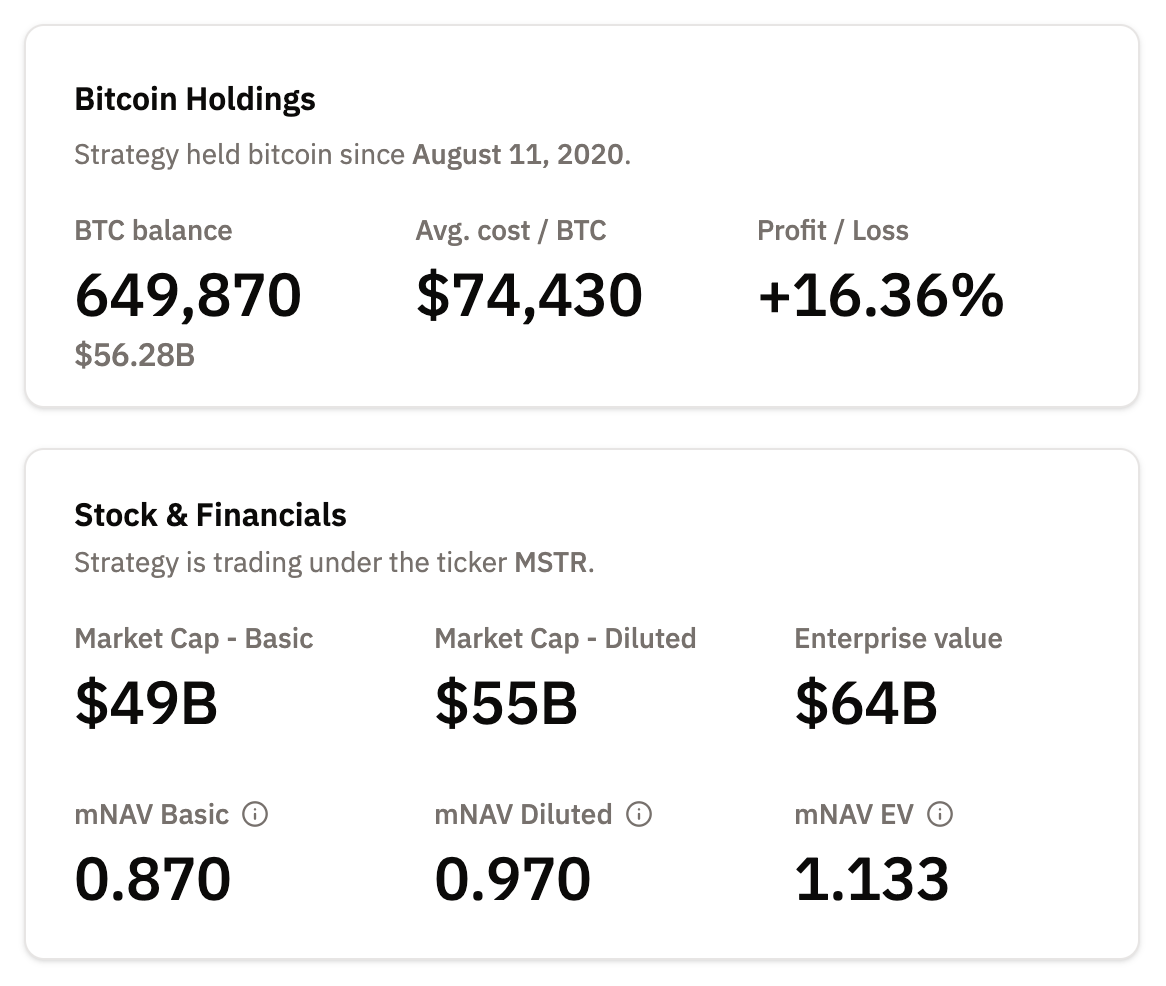Click the Market Cap - Basic value $49B
Viewport: 1166px width, 986px height.
click(145, 704)
